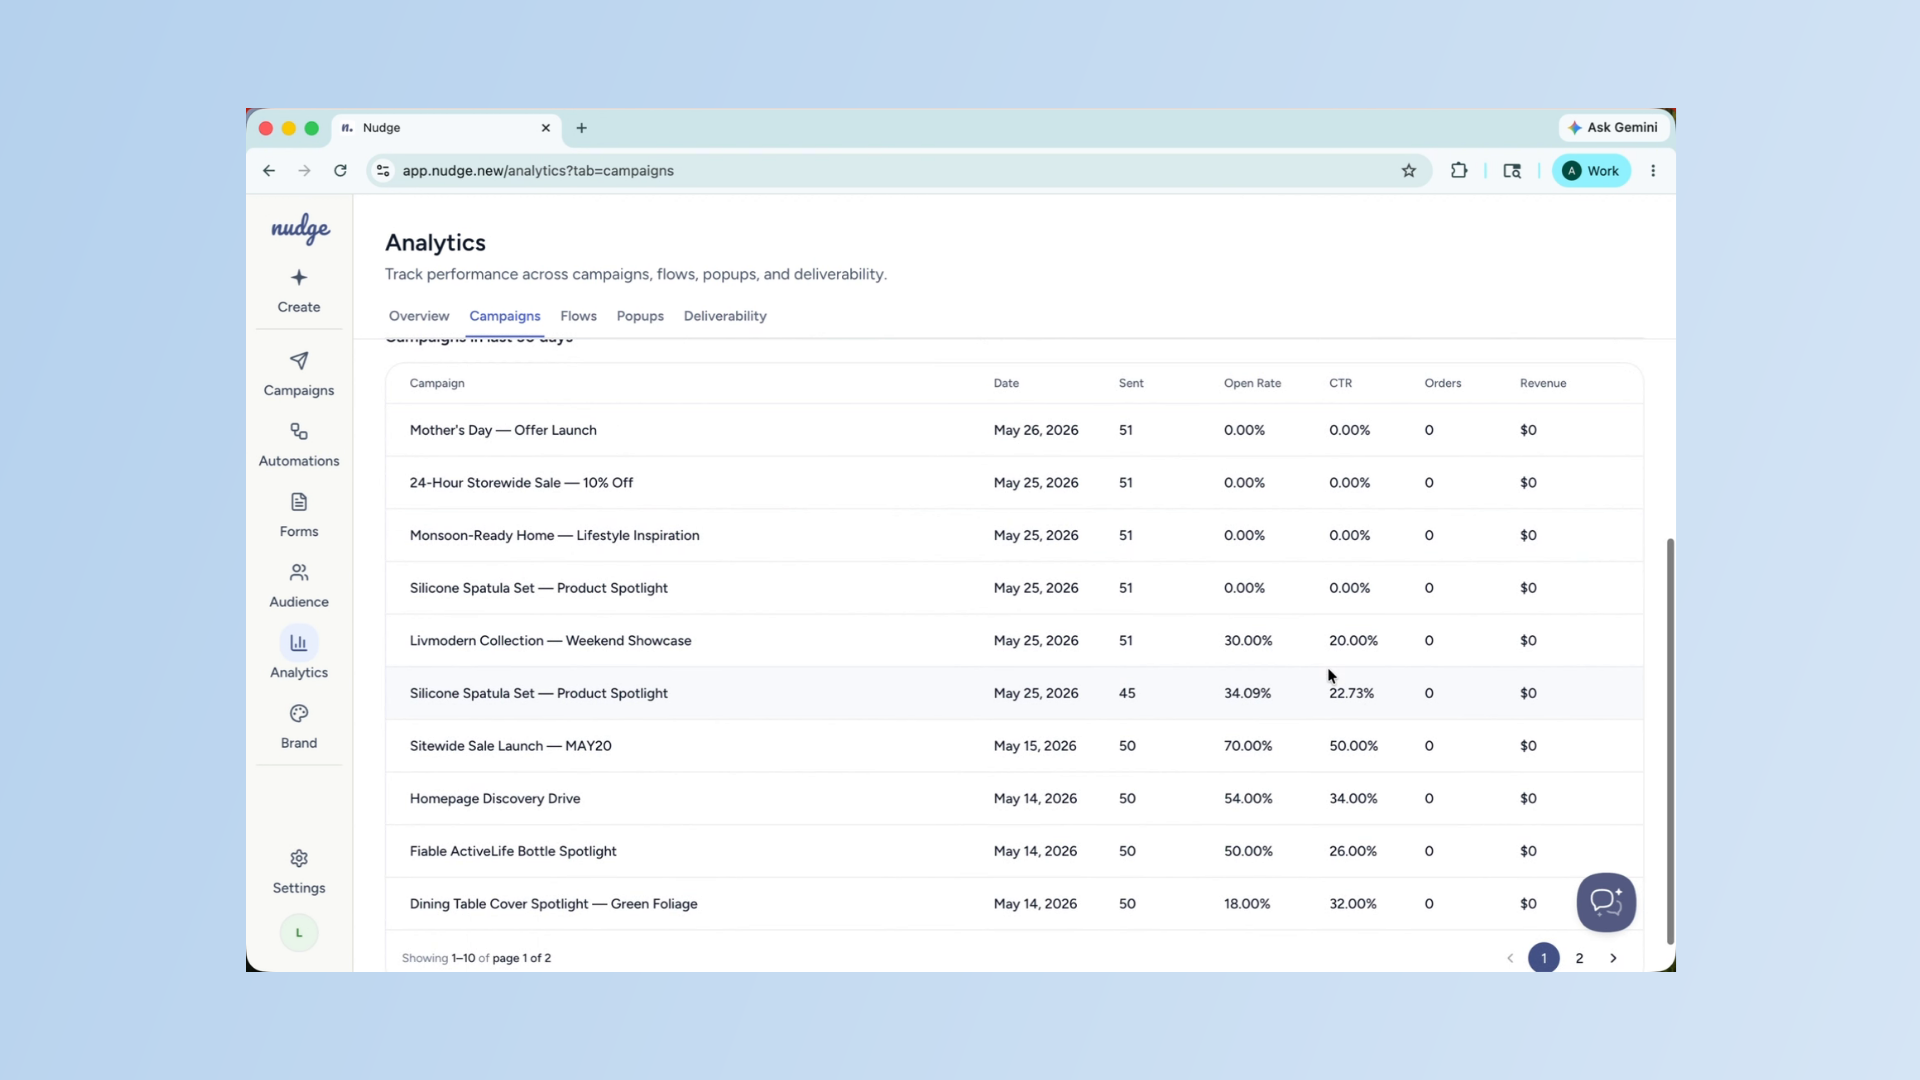Select the Analytics bar-chart icon
The width and height of the screenshot is (1920, 1080).
click(299, 643)
